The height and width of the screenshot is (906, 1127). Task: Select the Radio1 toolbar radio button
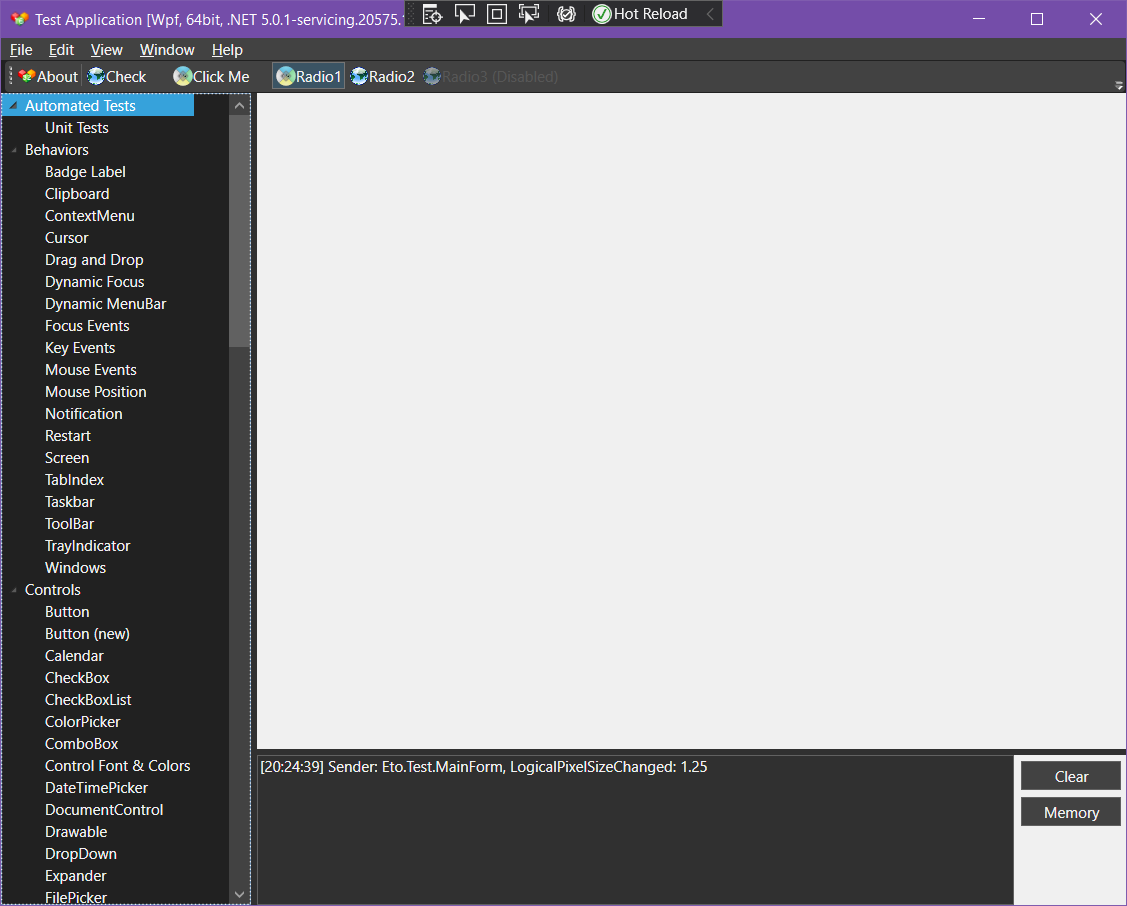(x=307, y=76)
